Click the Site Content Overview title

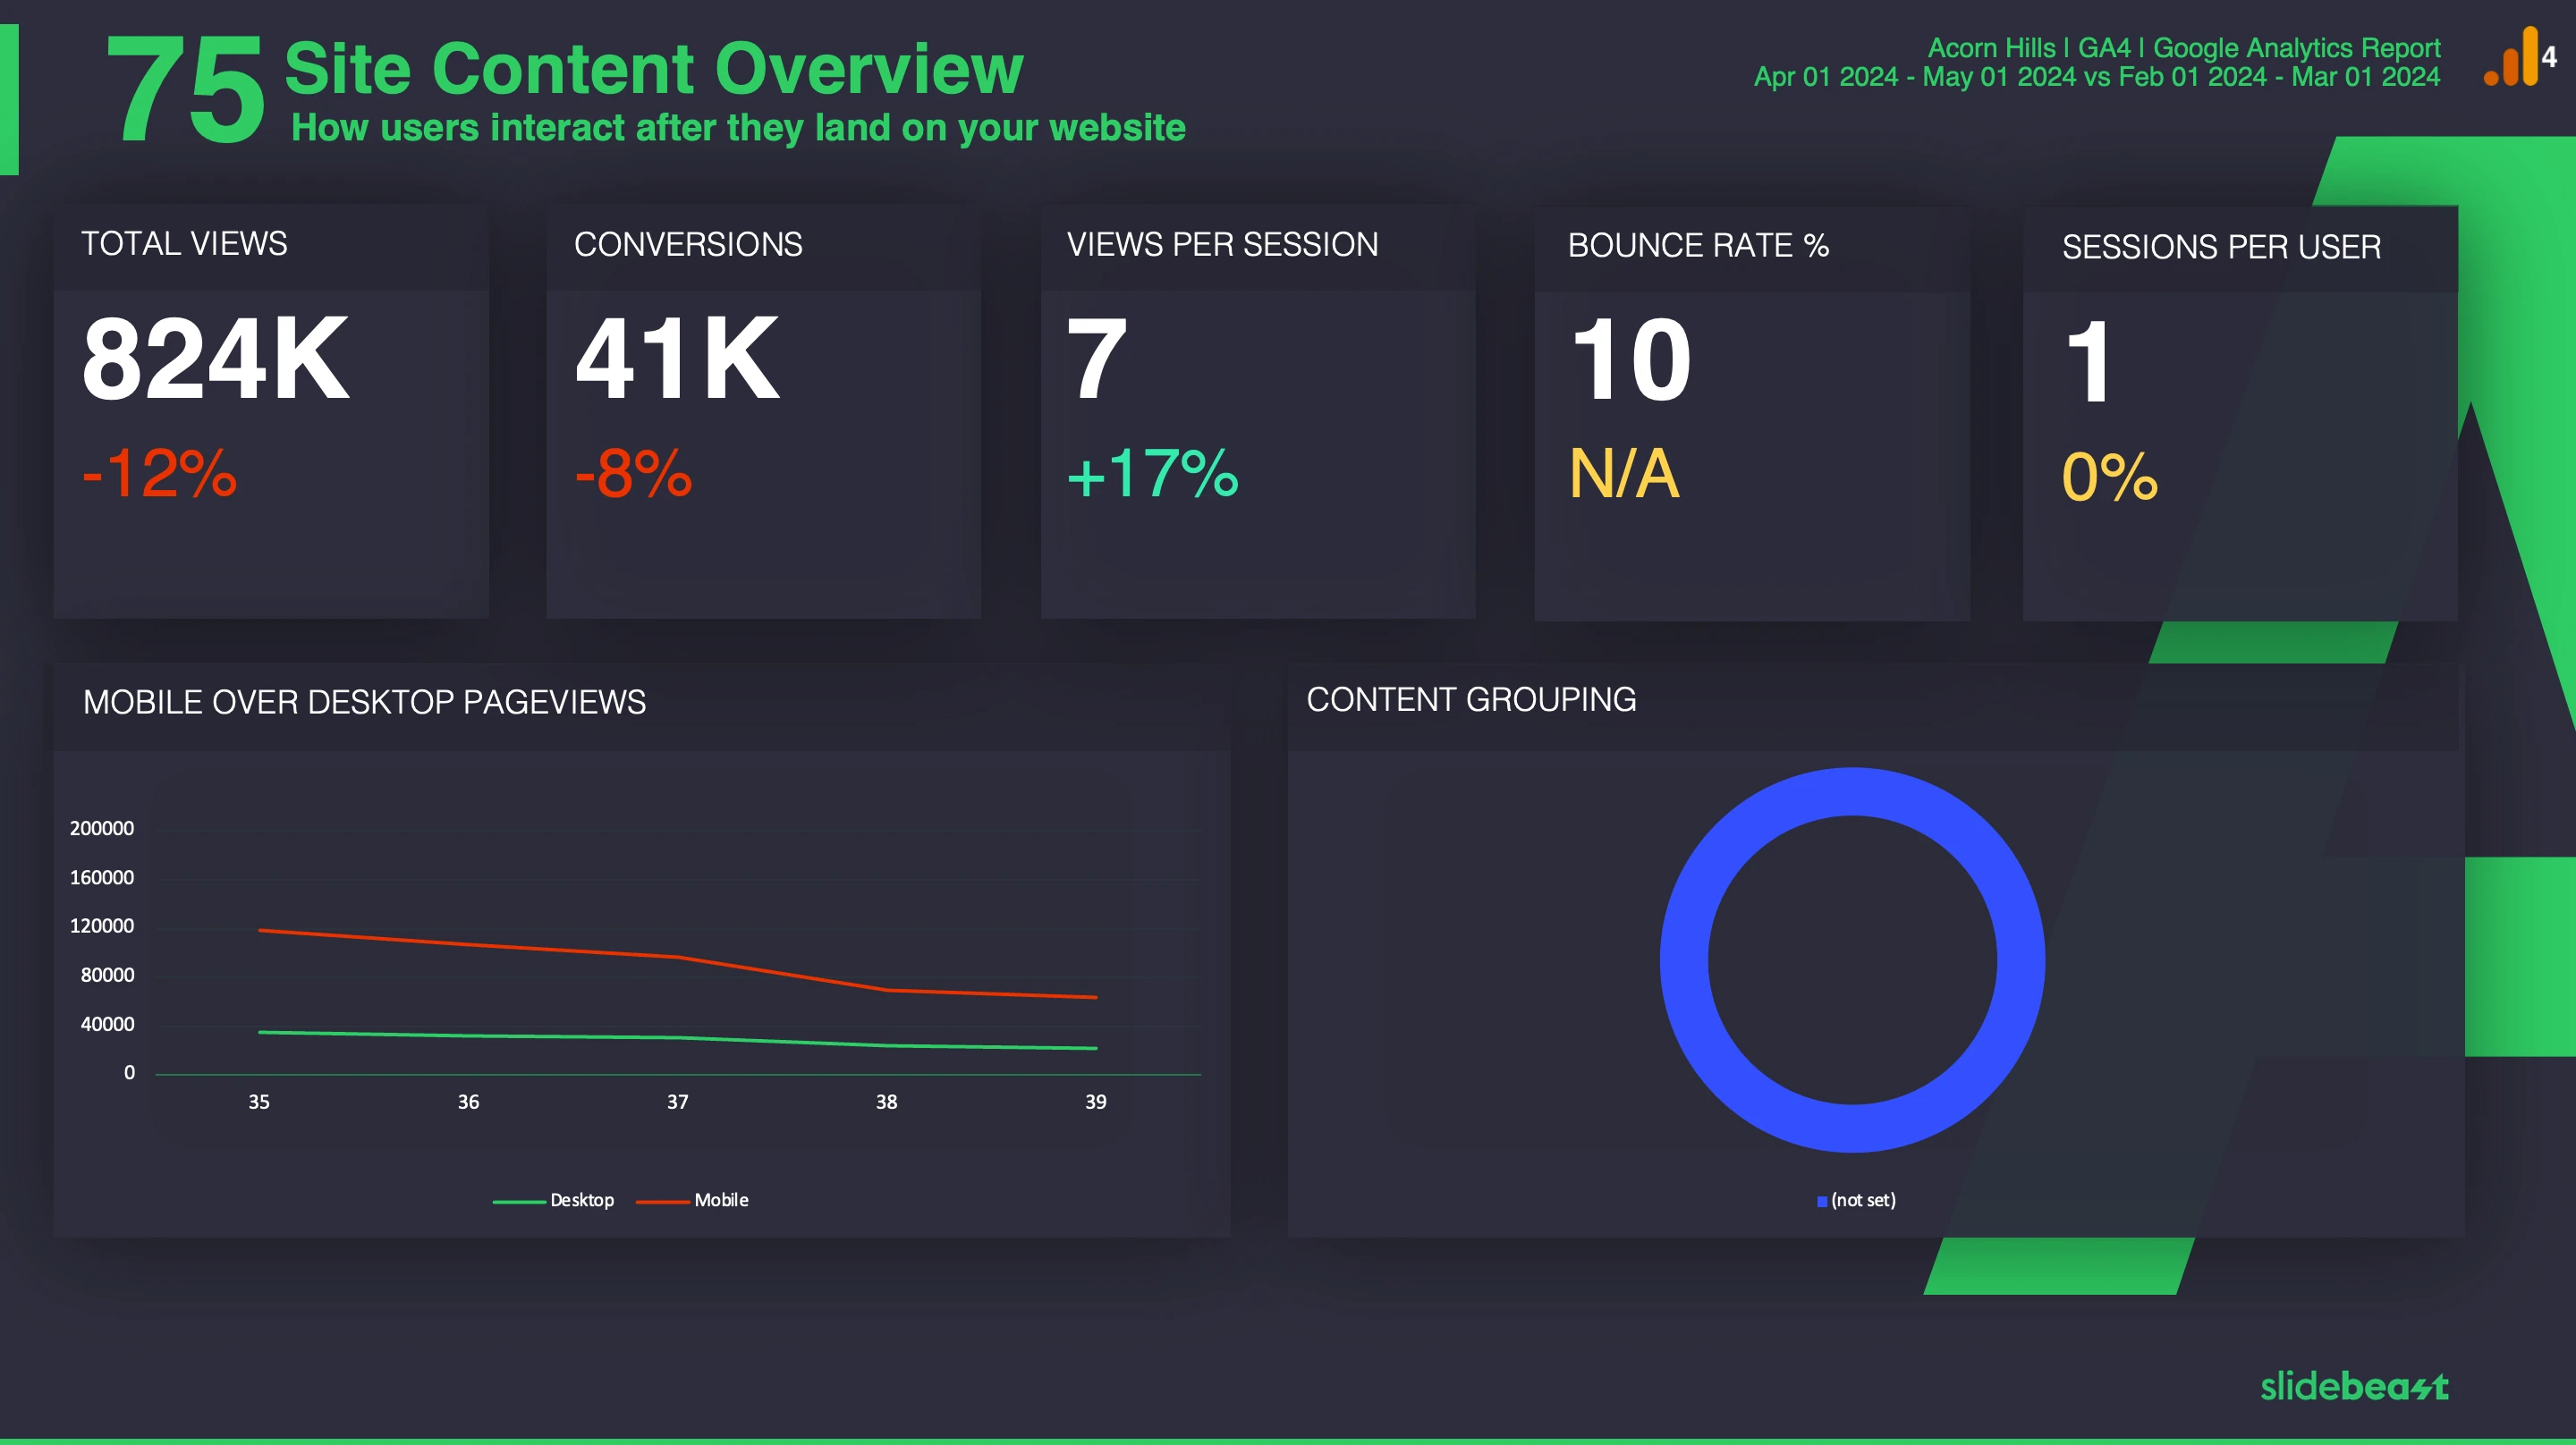point(654,69)
